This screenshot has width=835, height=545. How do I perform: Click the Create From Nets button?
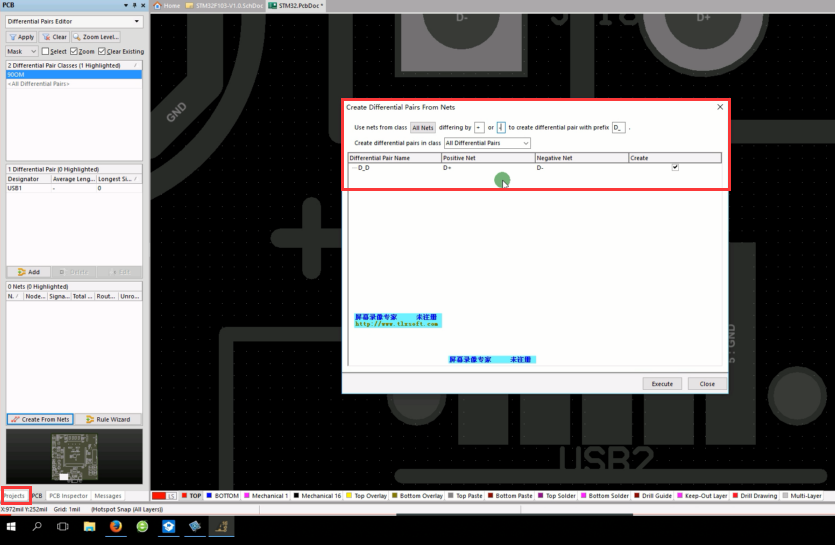click(x=40, y=419)
